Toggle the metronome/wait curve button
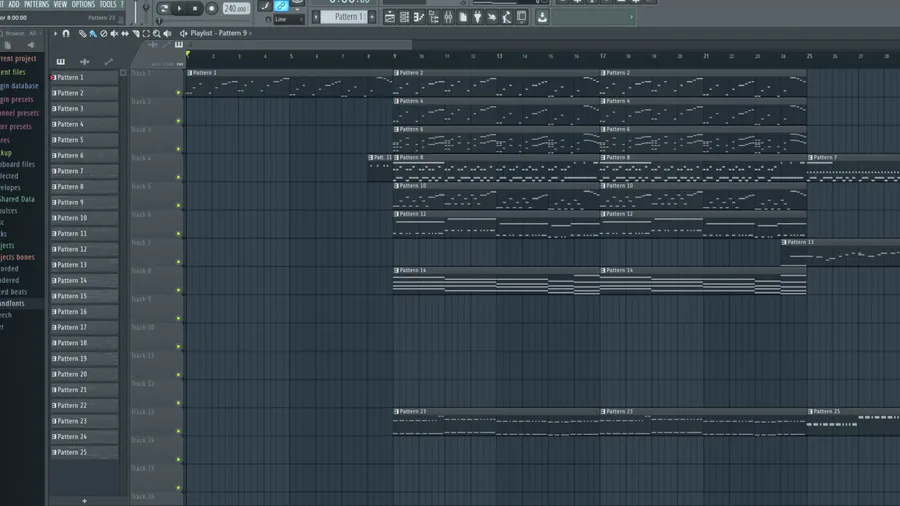The image size is (900, 506). click(265, 6)
